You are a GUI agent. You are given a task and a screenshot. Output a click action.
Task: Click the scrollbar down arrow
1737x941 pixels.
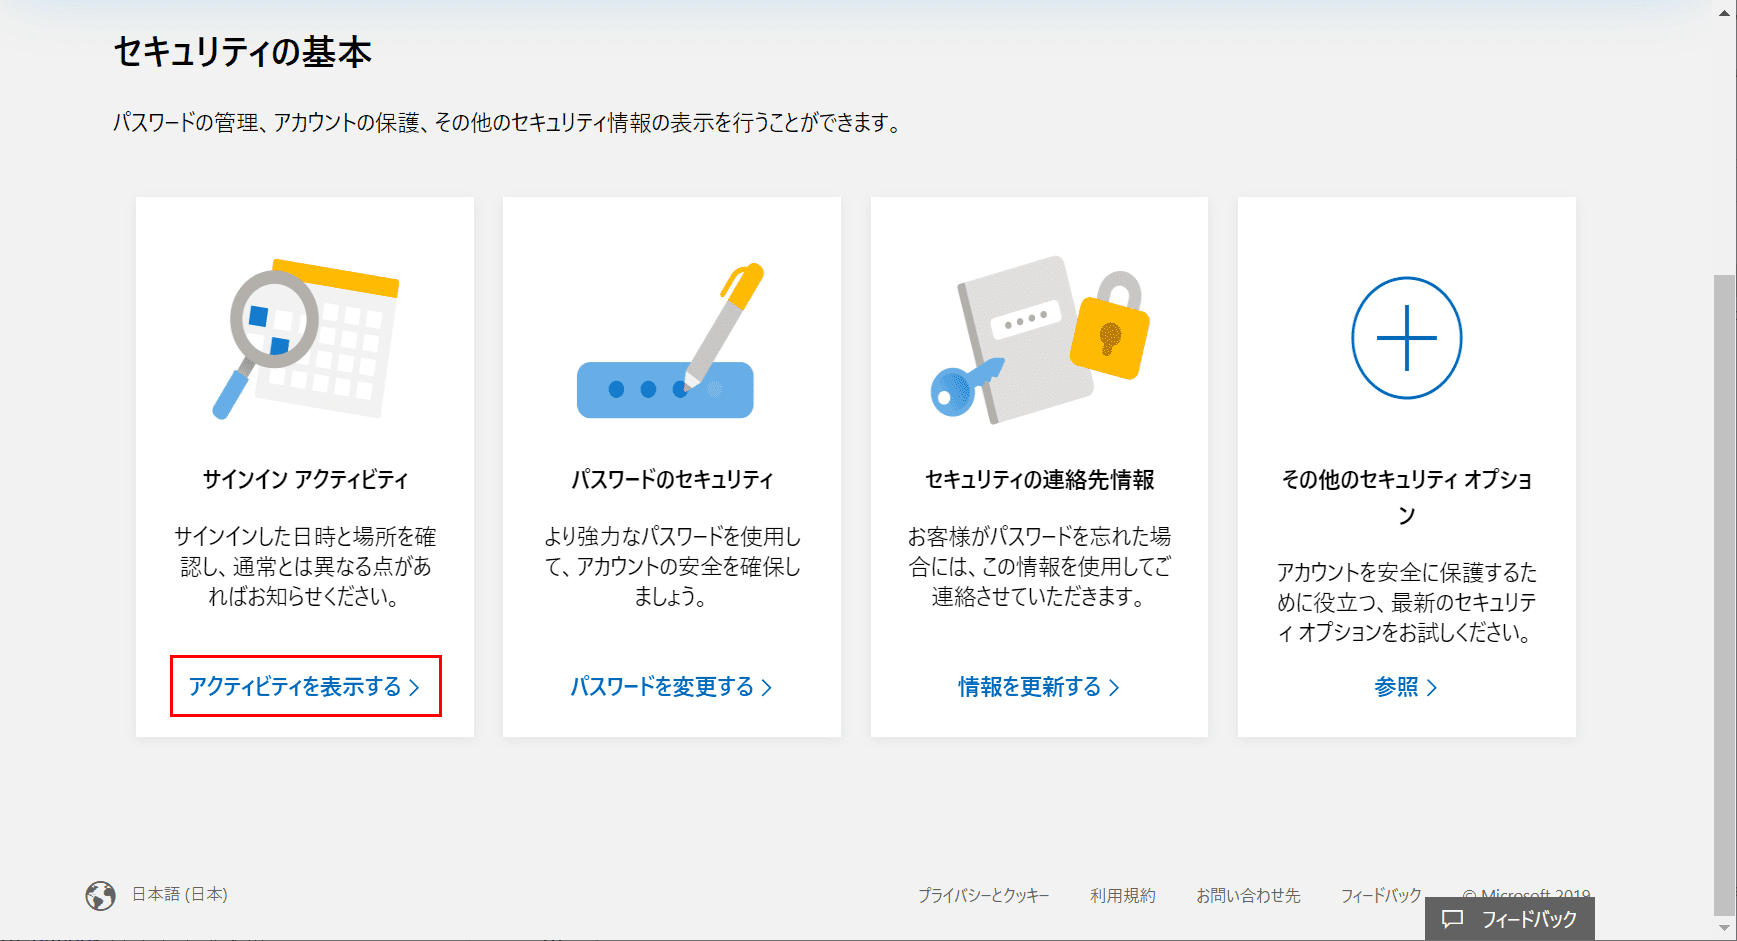[x=1725, y=929]
